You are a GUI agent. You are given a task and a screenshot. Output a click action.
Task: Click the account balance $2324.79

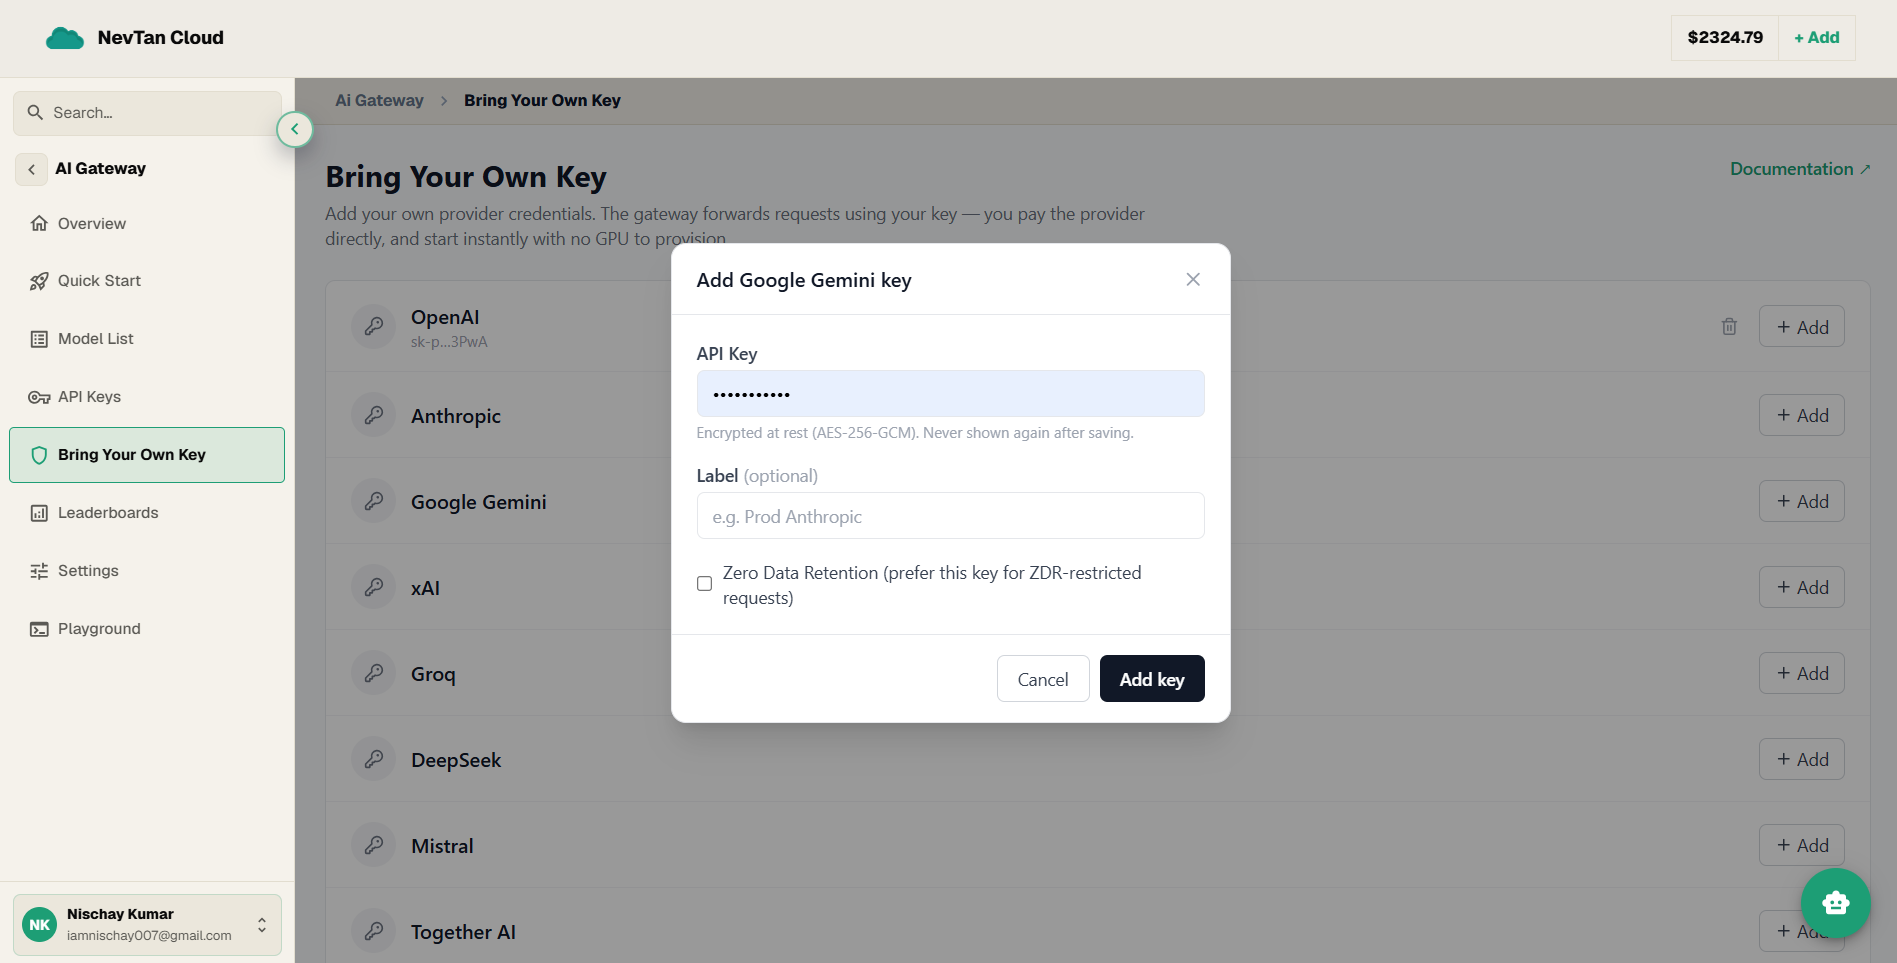pos(1725,38)
